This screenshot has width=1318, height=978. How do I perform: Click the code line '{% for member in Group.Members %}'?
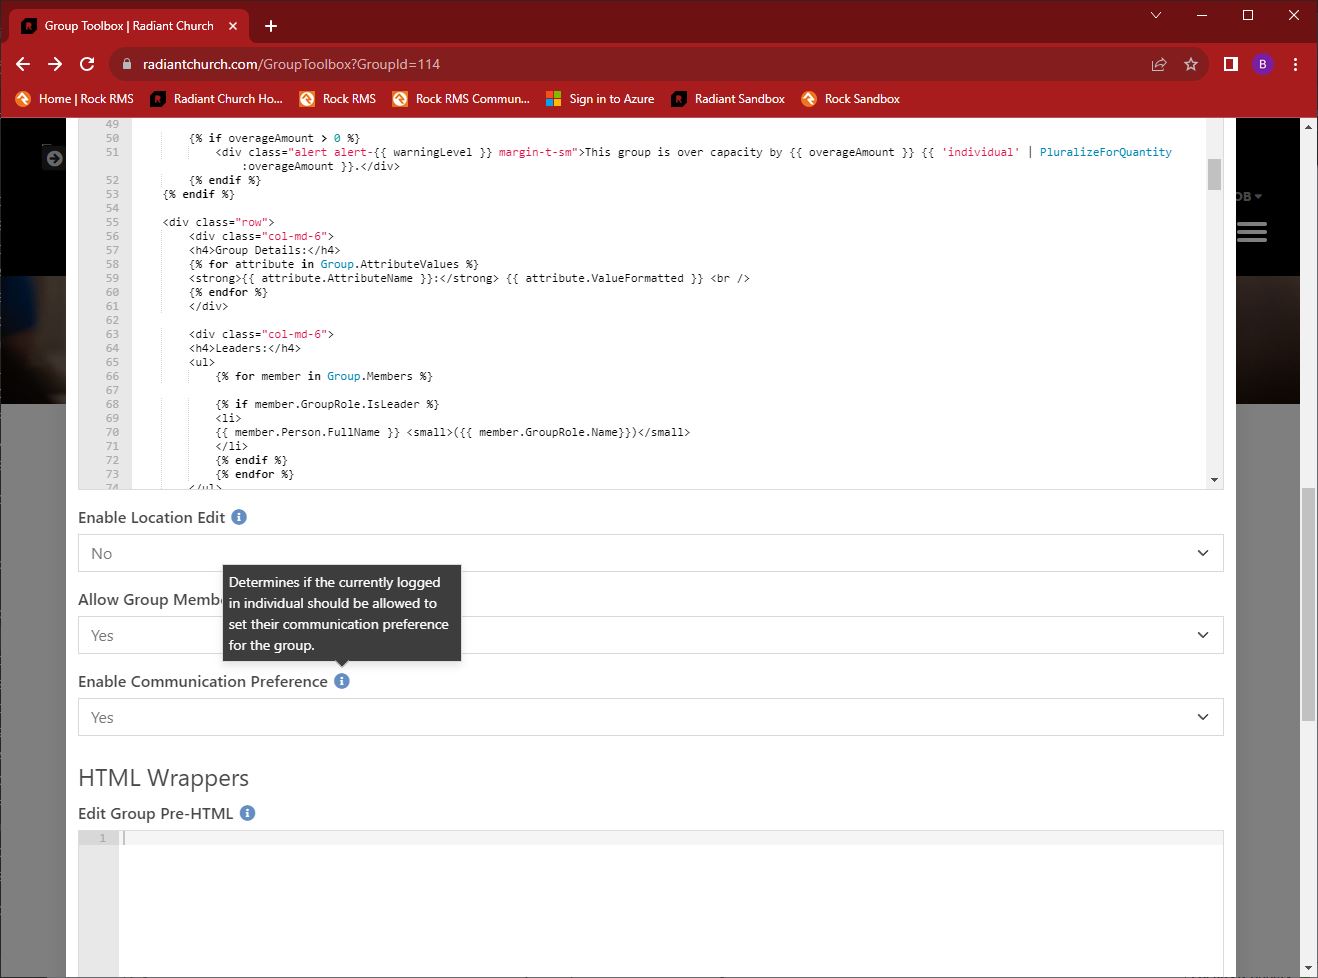tap(323, 376)
